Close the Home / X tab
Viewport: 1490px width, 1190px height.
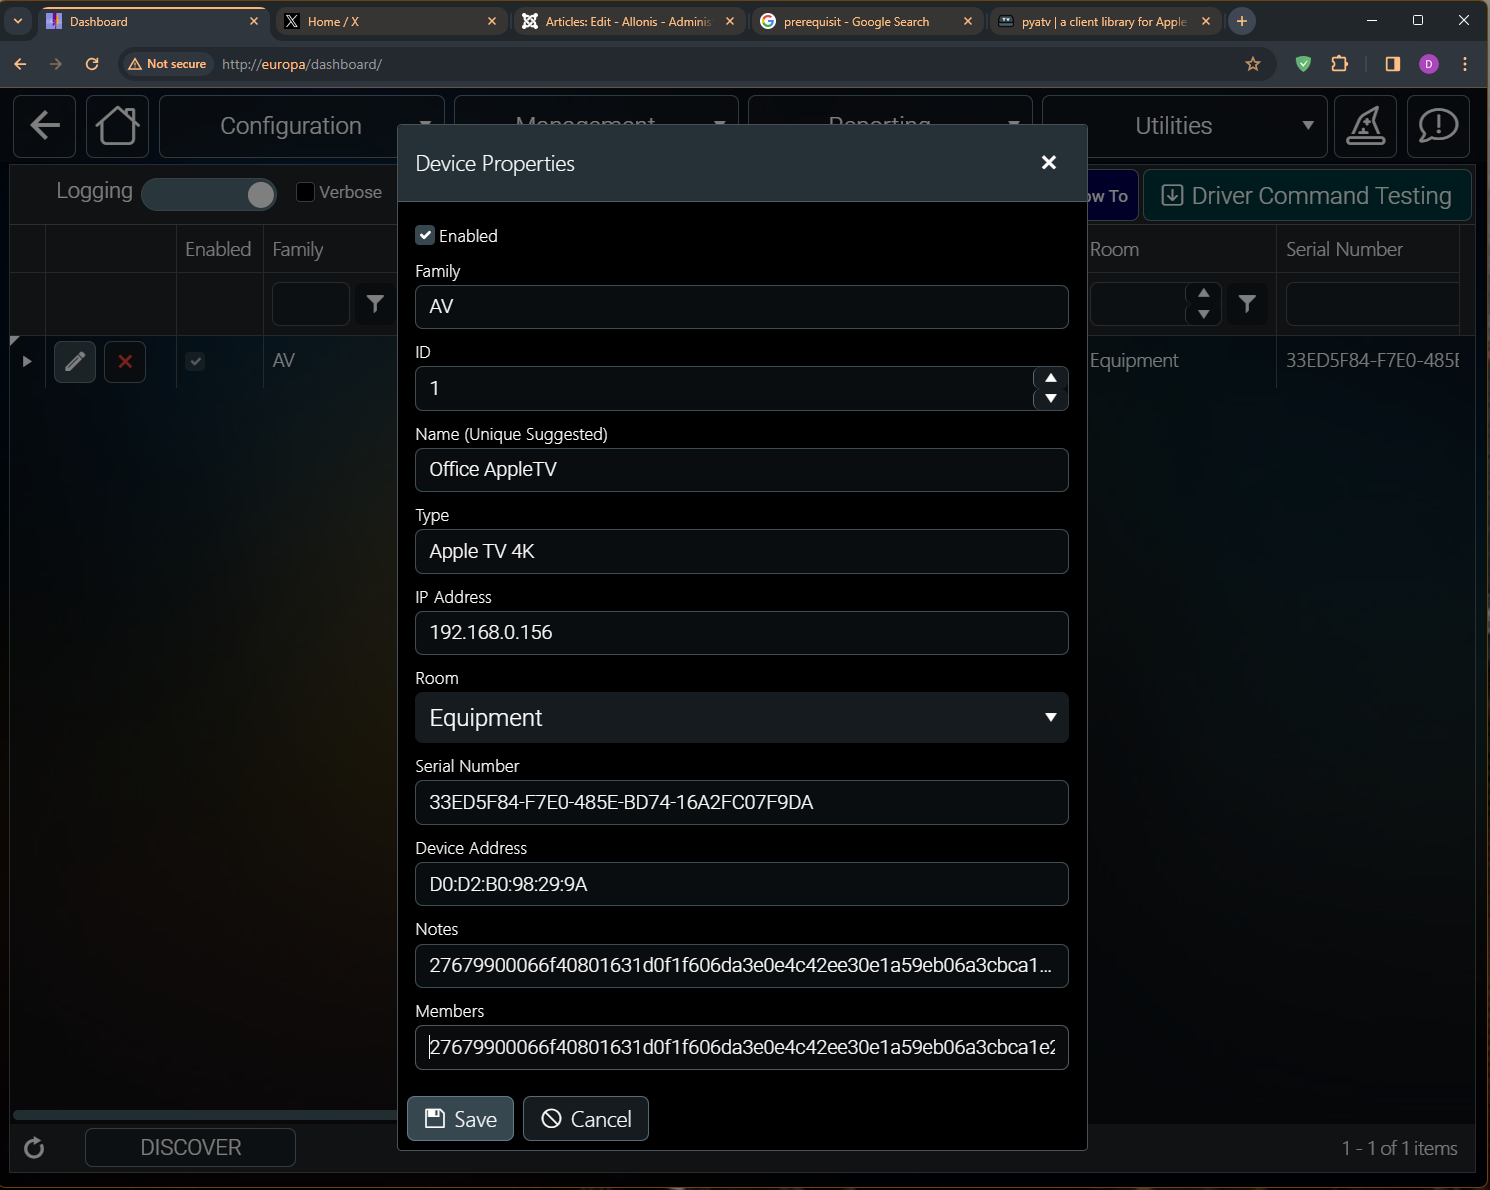[492, 21]
